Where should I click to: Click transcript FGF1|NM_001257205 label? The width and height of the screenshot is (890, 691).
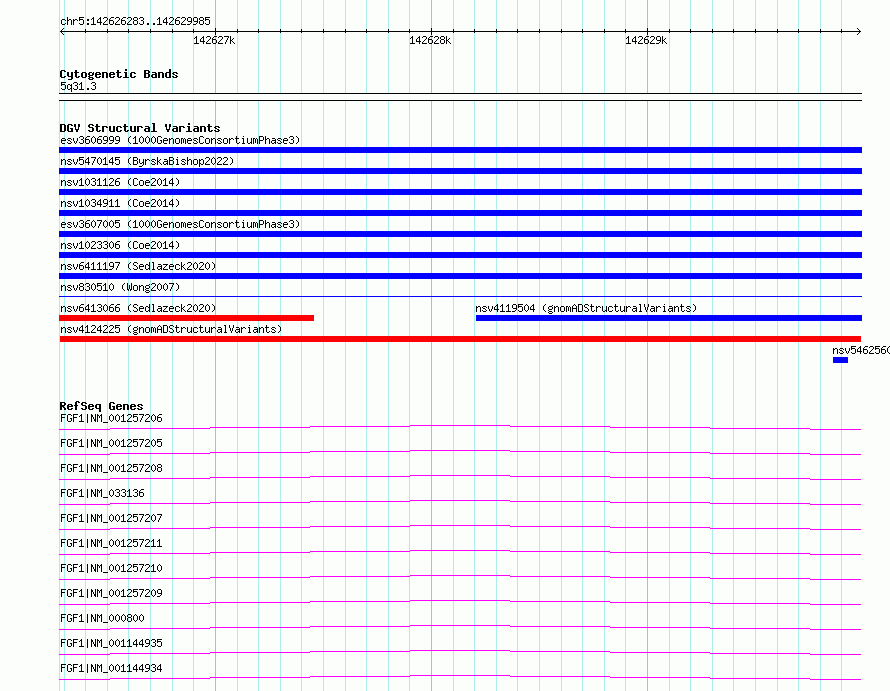point(111,443)
